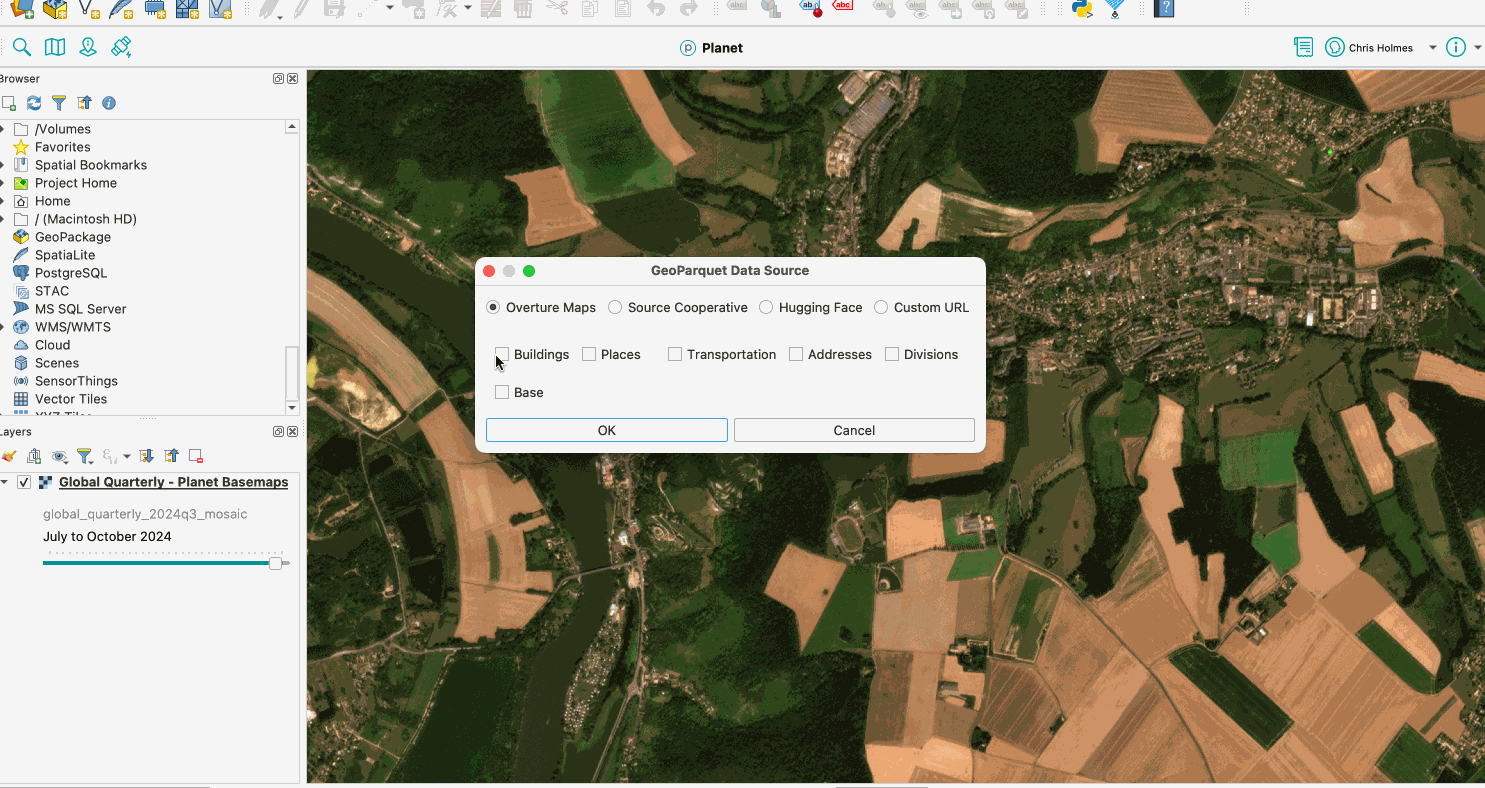This screenshot has height=788, width=1485.
Task: Check the Addresses checkbox
Action: [796, 354]
